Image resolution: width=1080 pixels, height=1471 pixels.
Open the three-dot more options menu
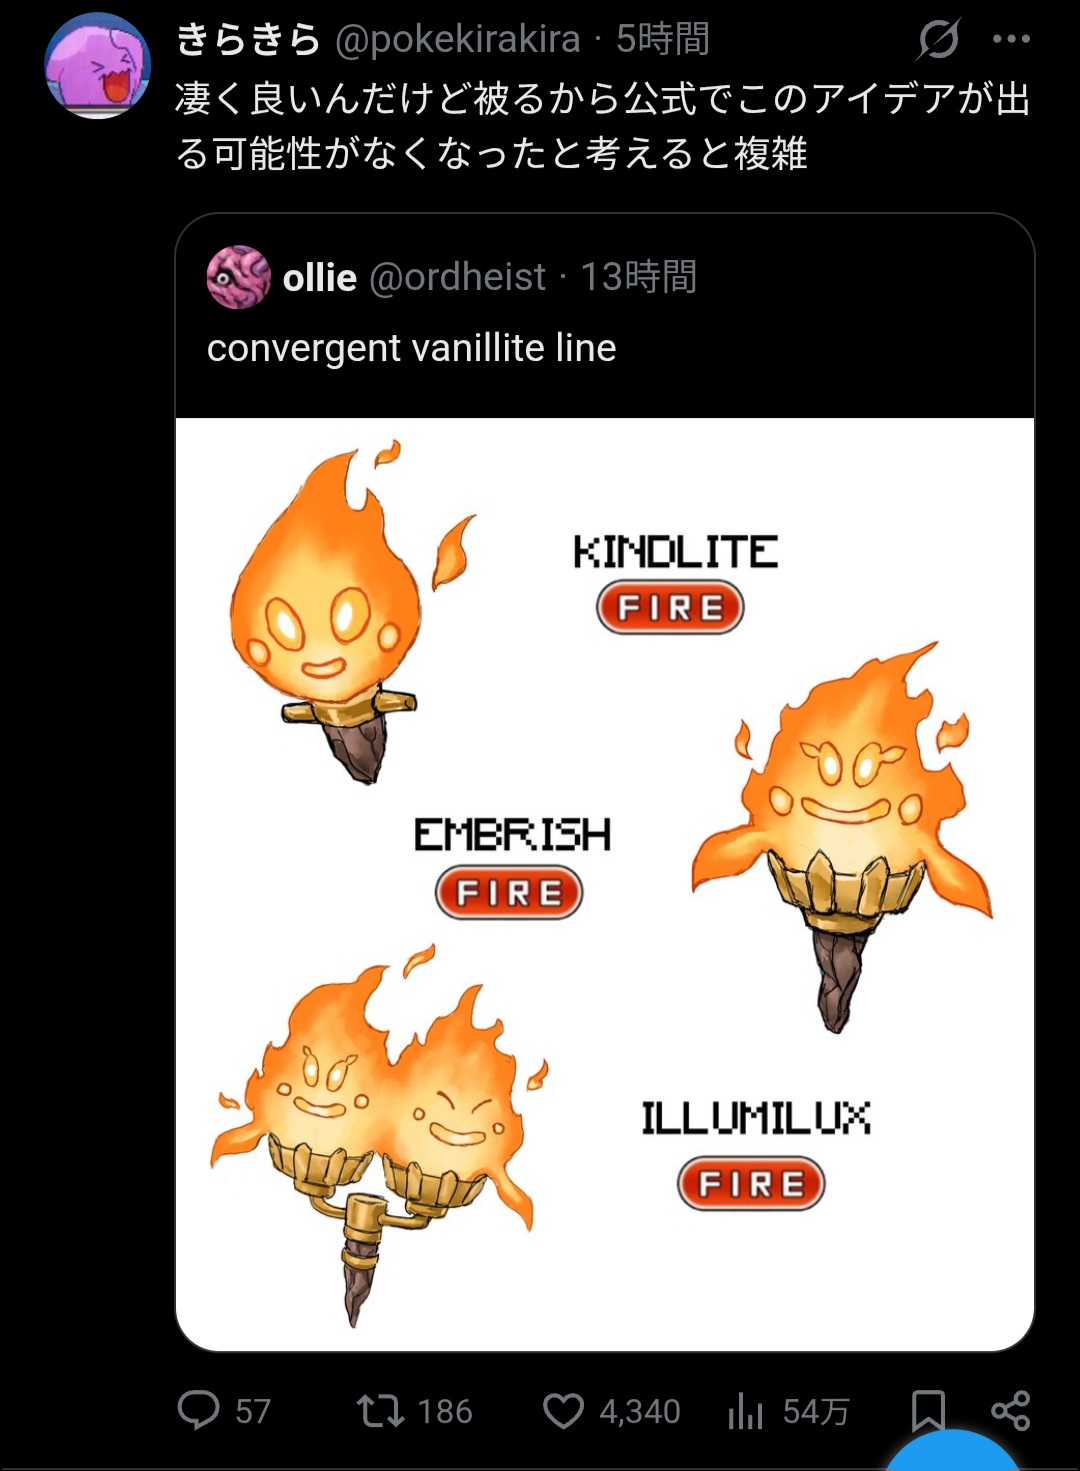[x=1011, y=39]
